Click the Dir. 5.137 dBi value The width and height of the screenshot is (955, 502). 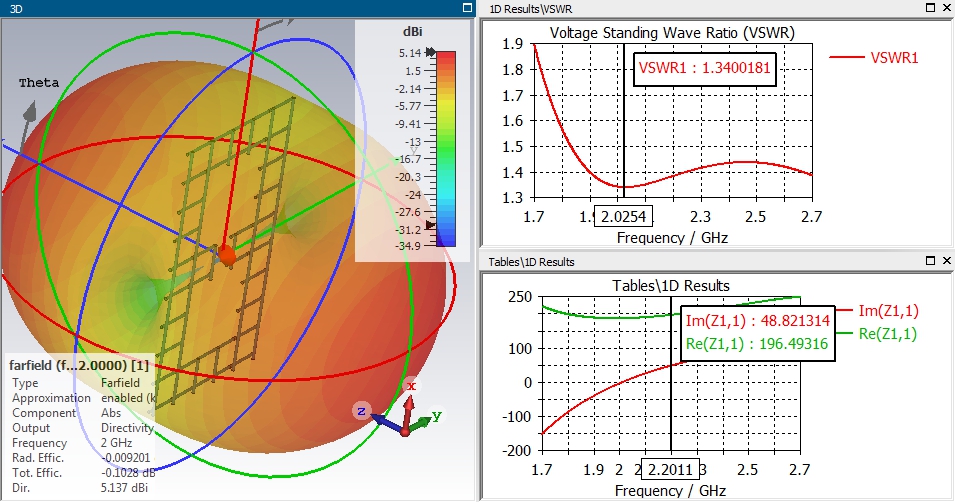tap(124, 488)
